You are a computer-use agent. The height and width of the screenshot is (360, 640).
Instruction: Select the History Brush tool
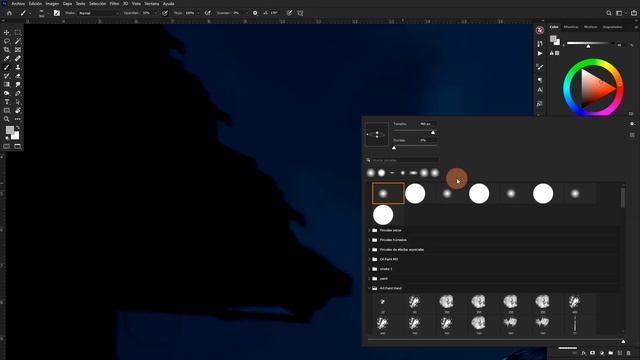(7, 76)
